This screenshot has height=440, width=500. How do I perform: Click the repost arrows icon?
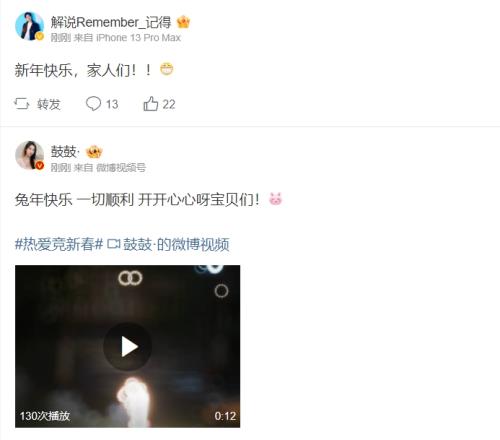coord(22,104)
